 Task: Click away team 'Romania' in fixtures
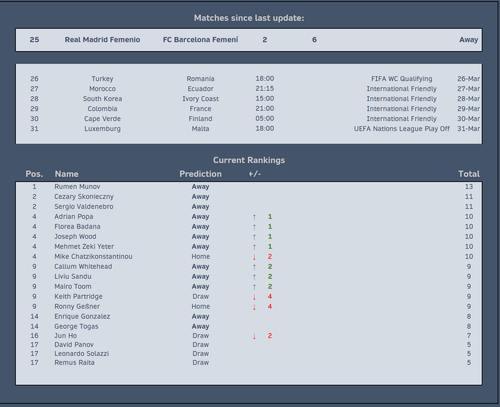point(200,79)
